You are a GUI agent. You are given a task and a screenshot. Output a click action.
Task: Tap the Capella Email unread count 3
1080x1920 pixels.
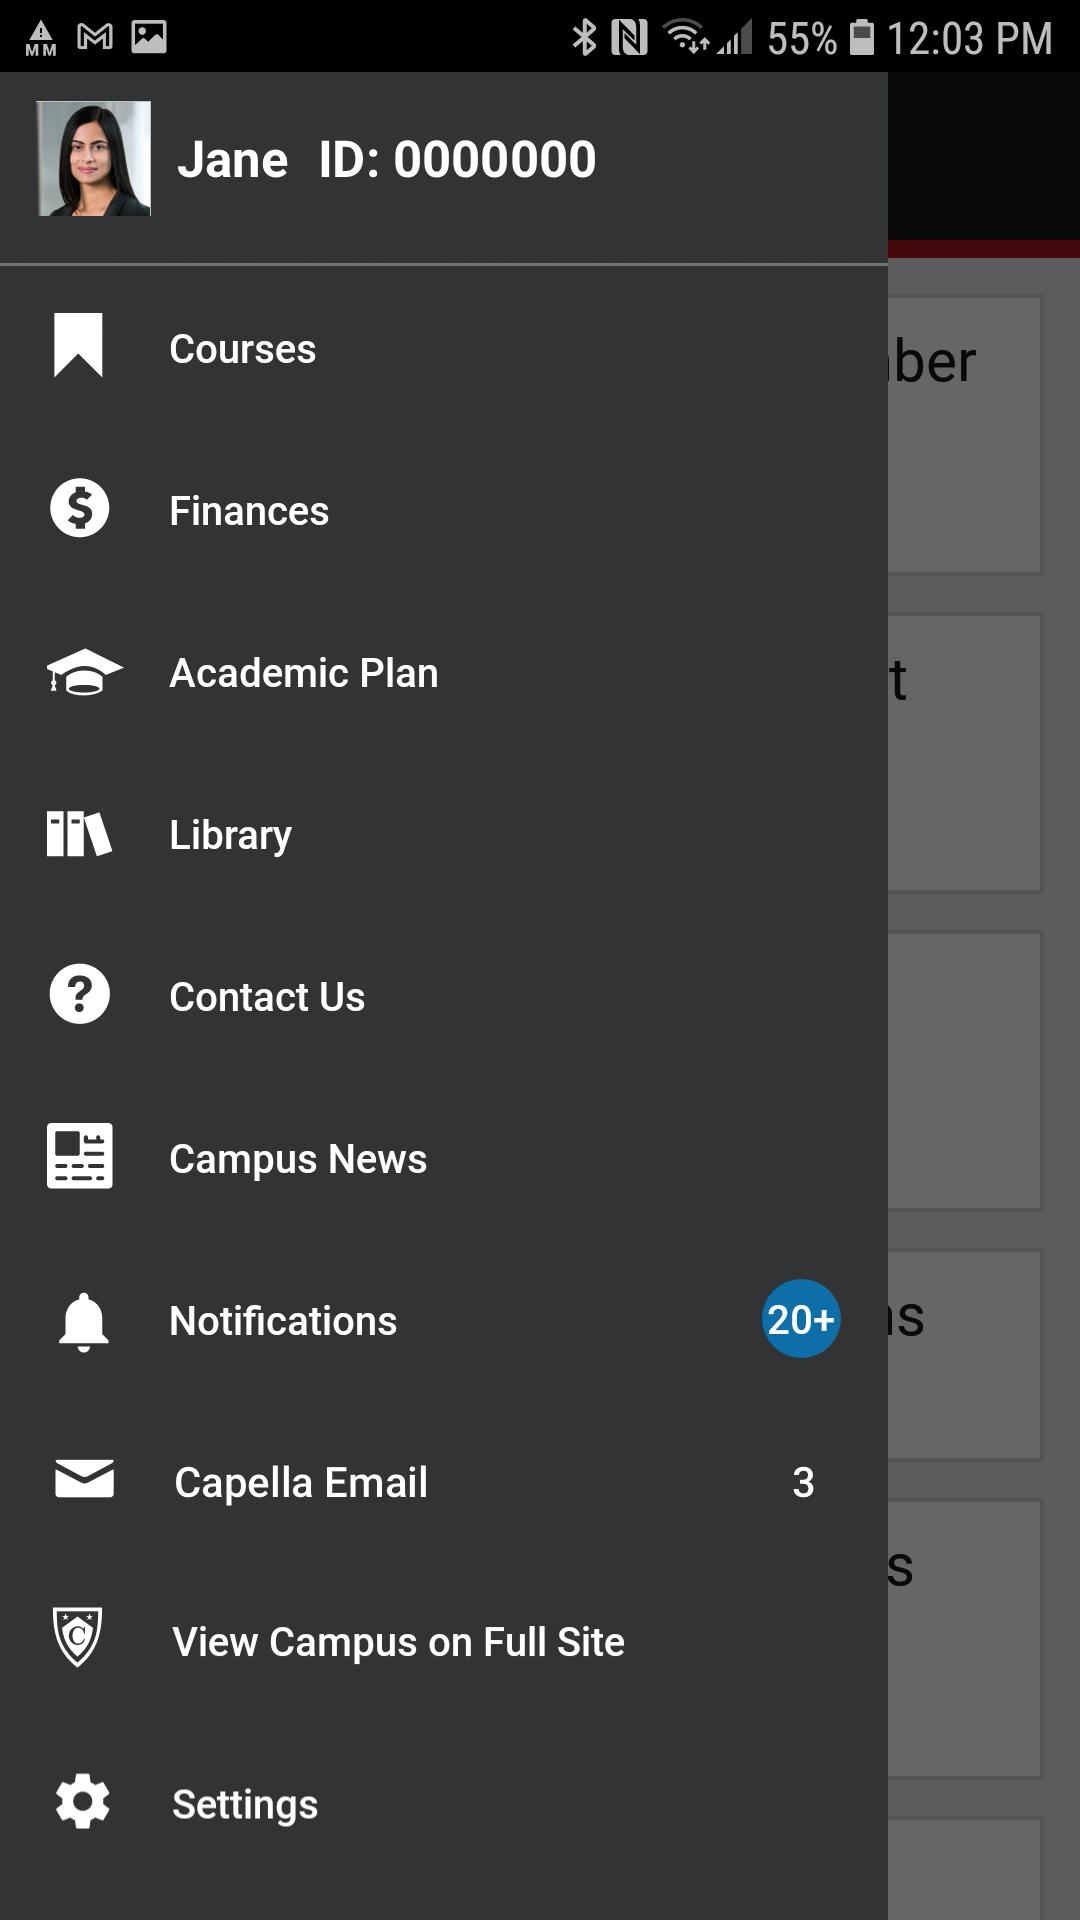(803, 1483)
